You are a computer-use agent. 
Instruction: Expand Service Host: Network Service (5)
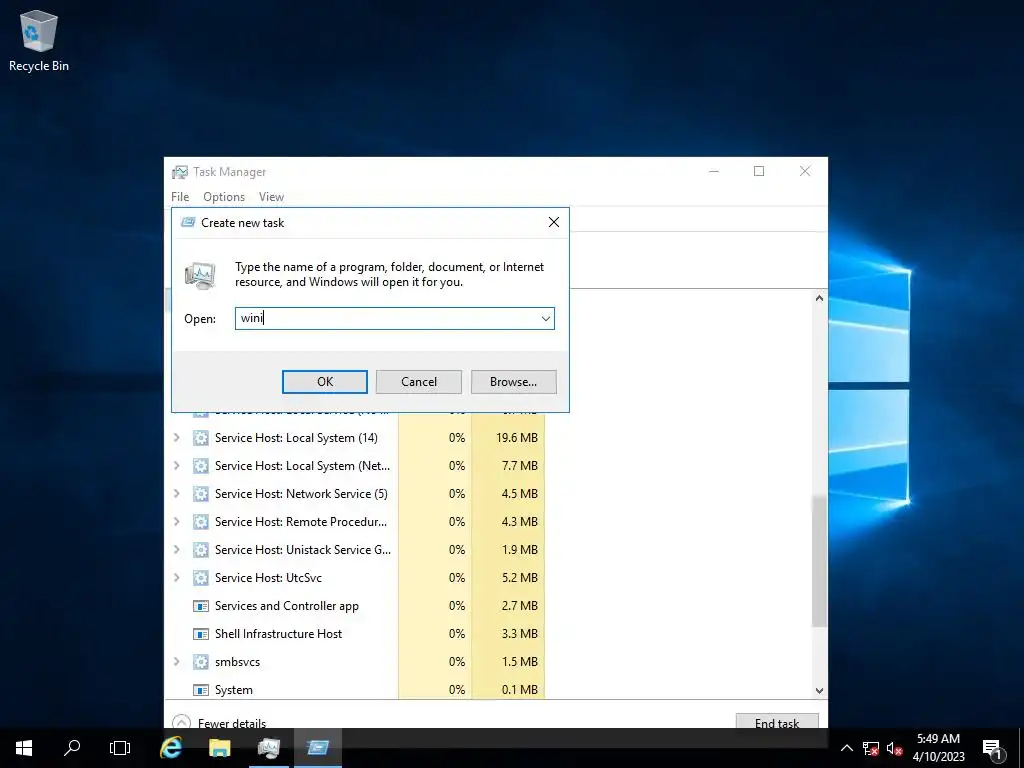[x=176, y=494]
